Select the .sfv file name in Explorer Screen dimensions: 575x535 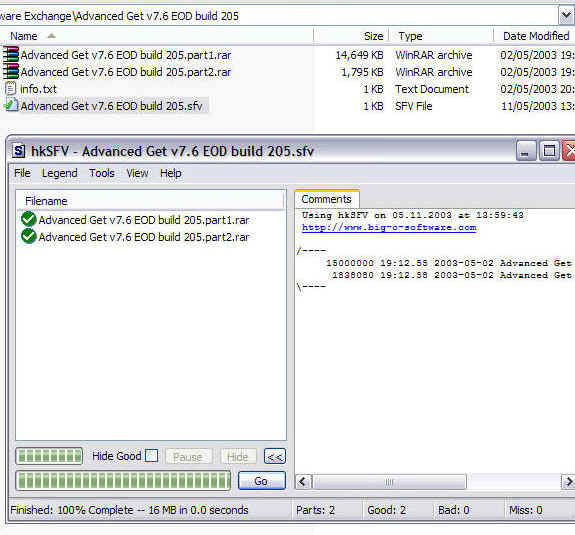tap(112, 106)
